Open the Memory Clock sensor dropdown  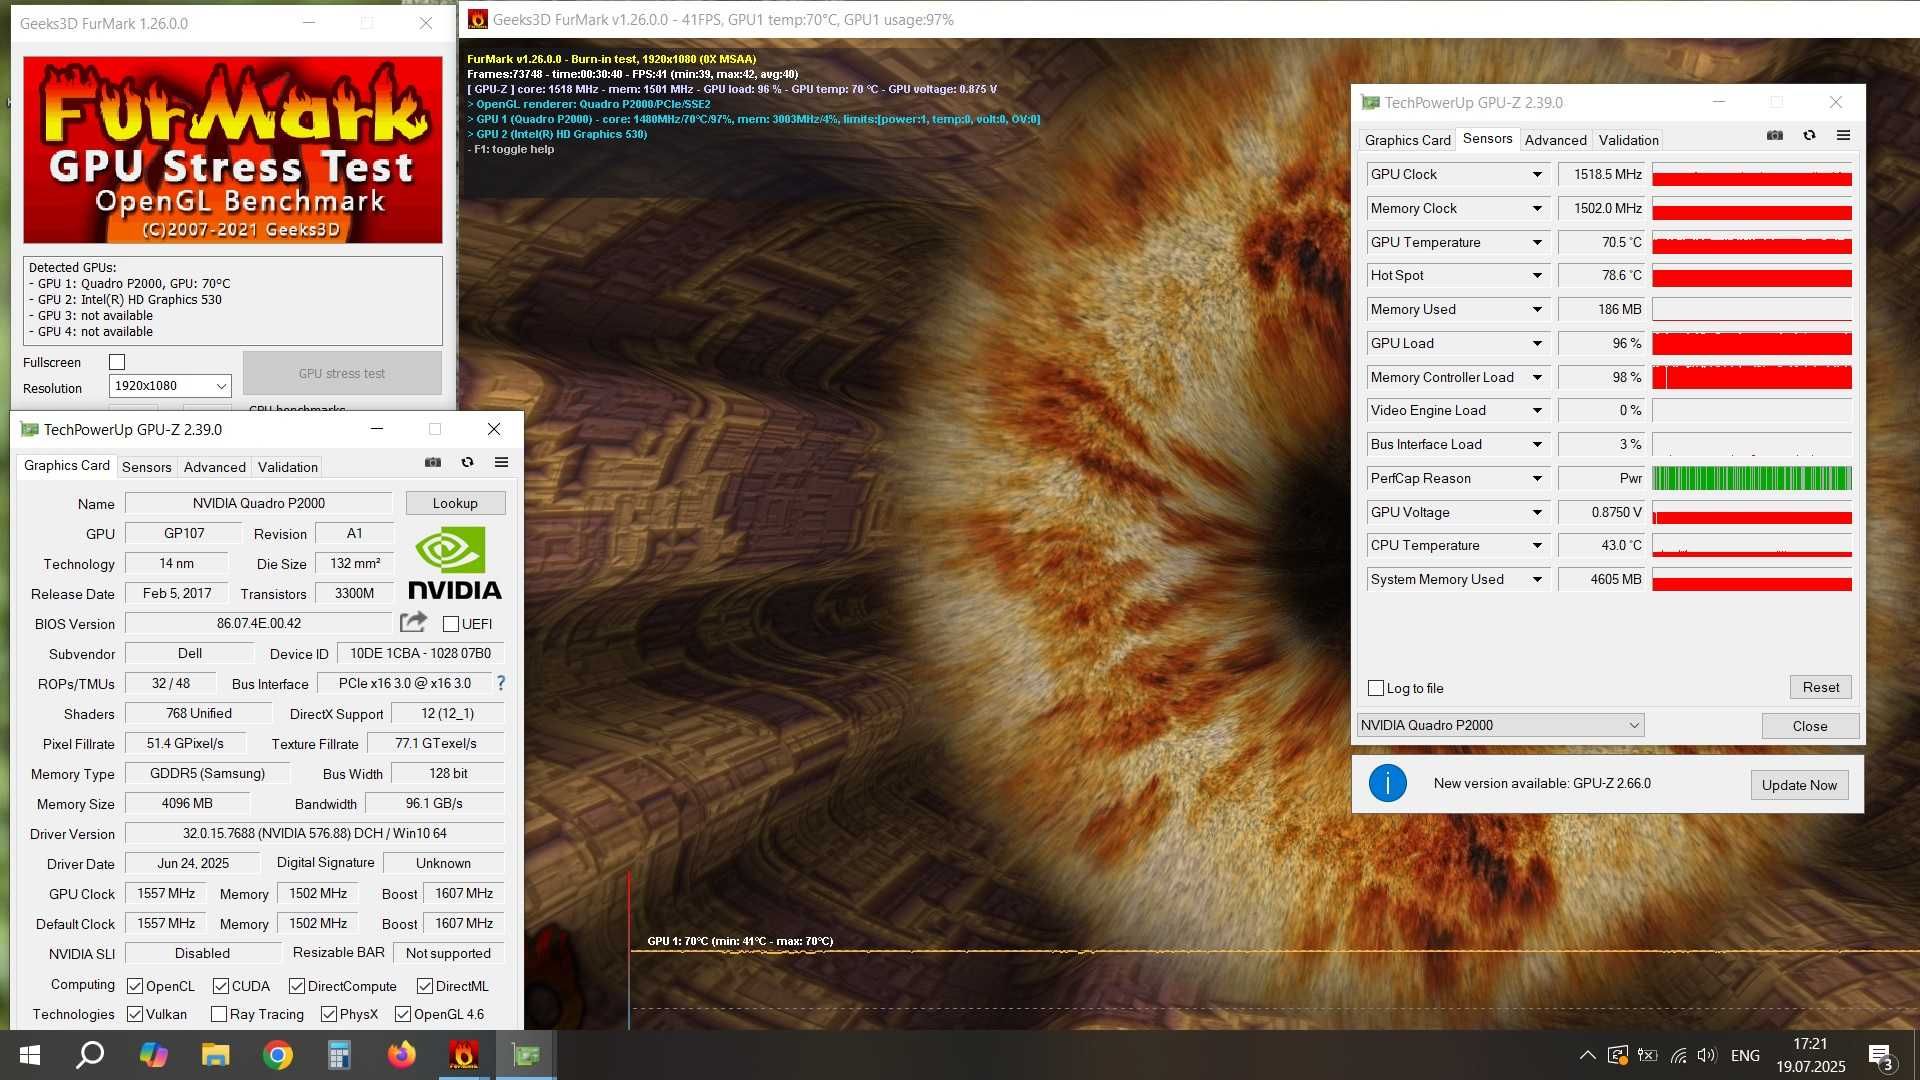(x=1537, y=208)
